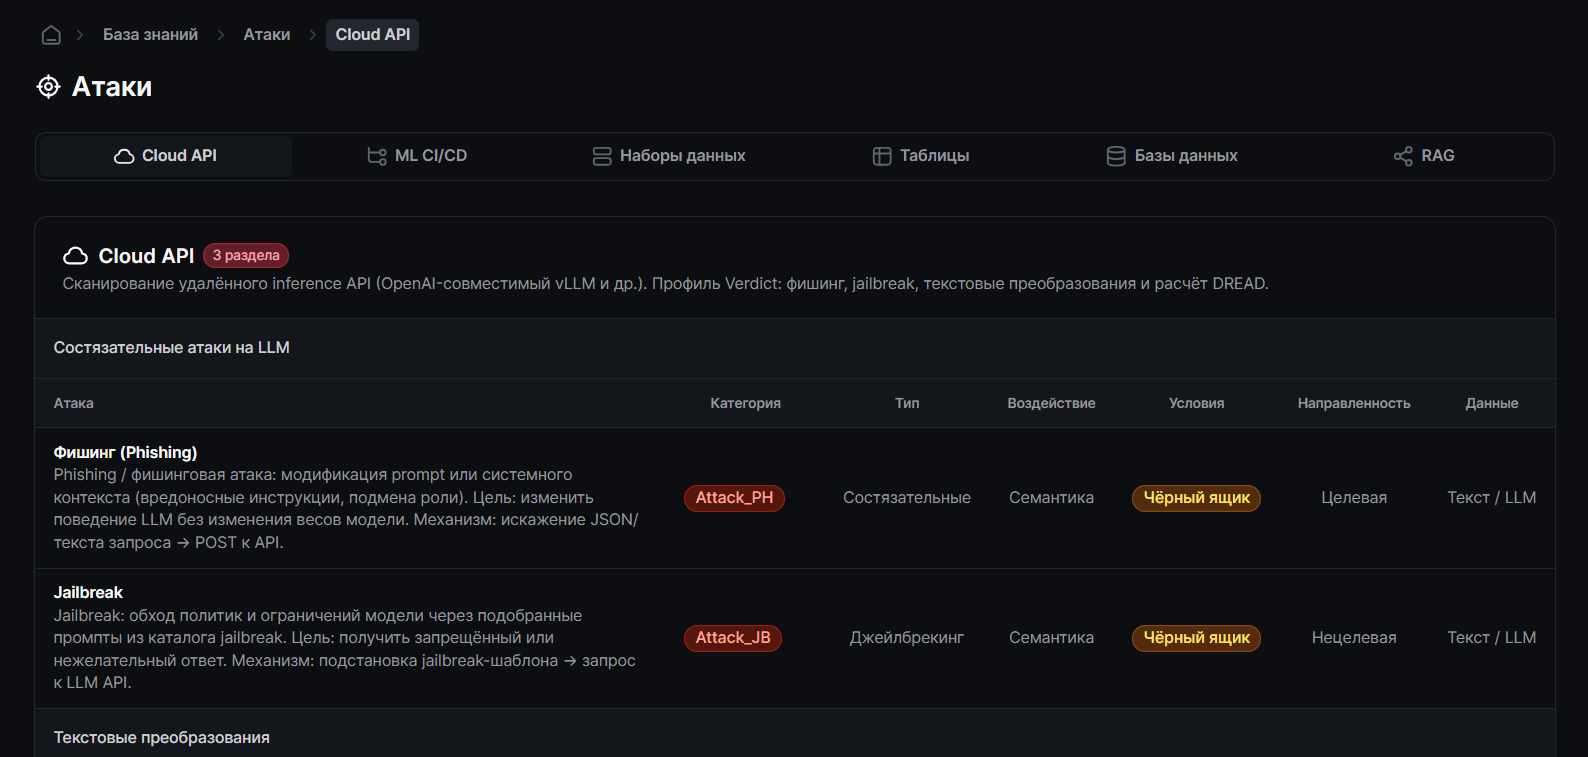
Task: Click the description starting 'Сканирование удалённого inference API'
Action: 666,284
